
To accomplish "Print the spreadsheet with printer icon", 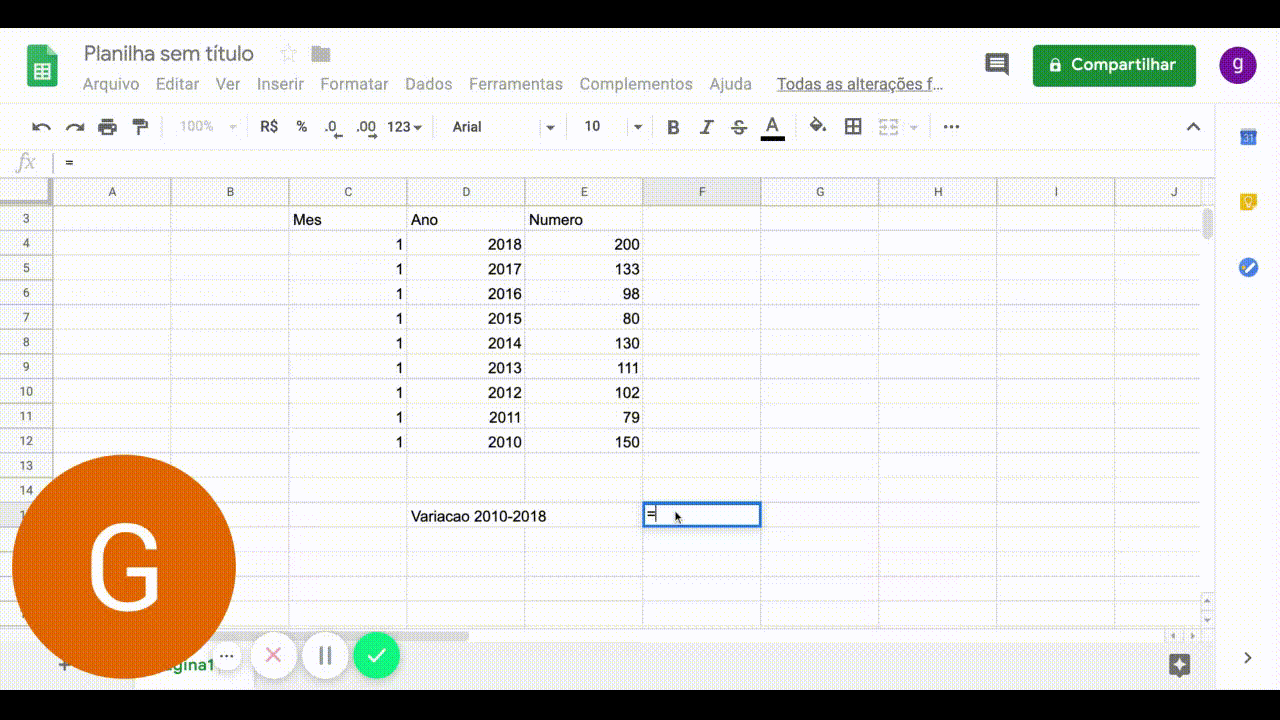I will pyautogui.click(x=107, y=127).
